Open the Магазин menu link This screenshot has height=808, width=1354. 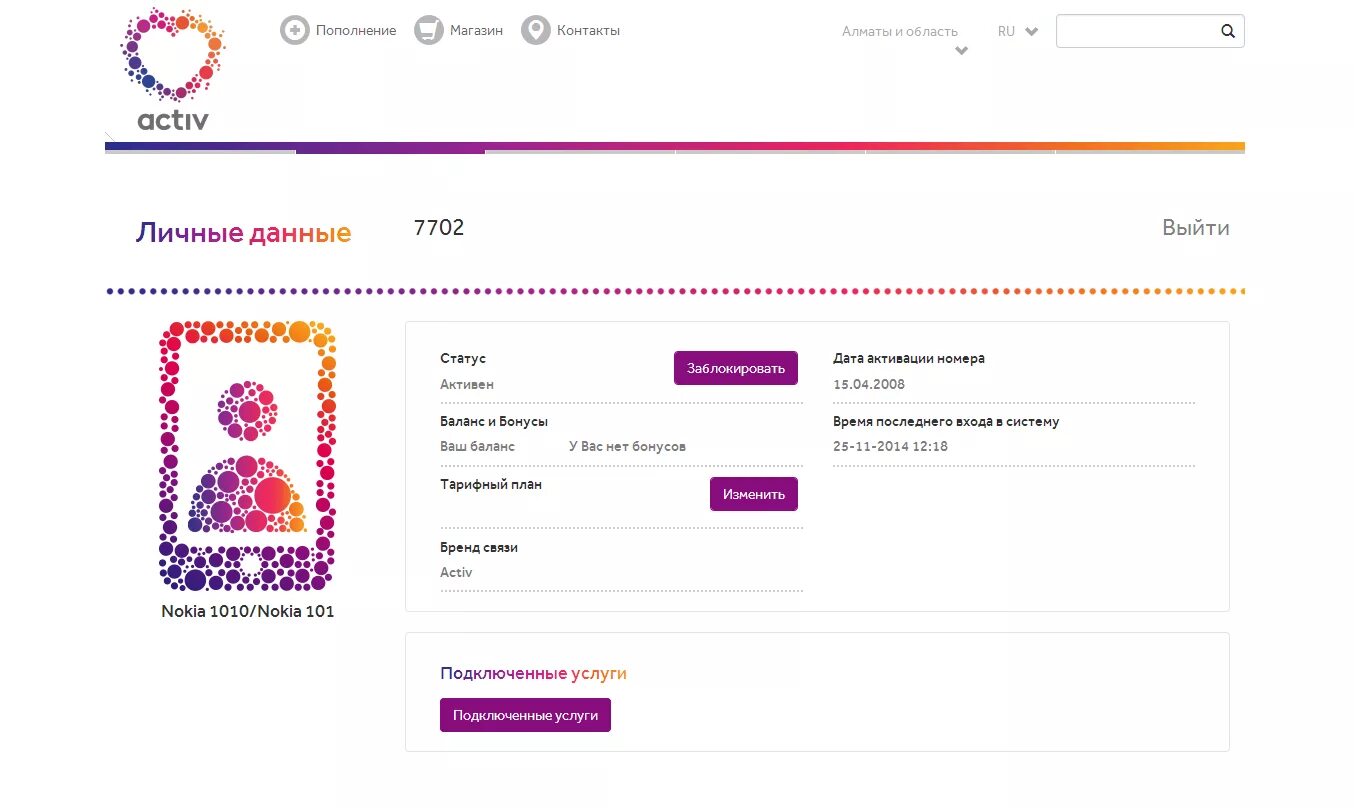click(x=477, y=31)
